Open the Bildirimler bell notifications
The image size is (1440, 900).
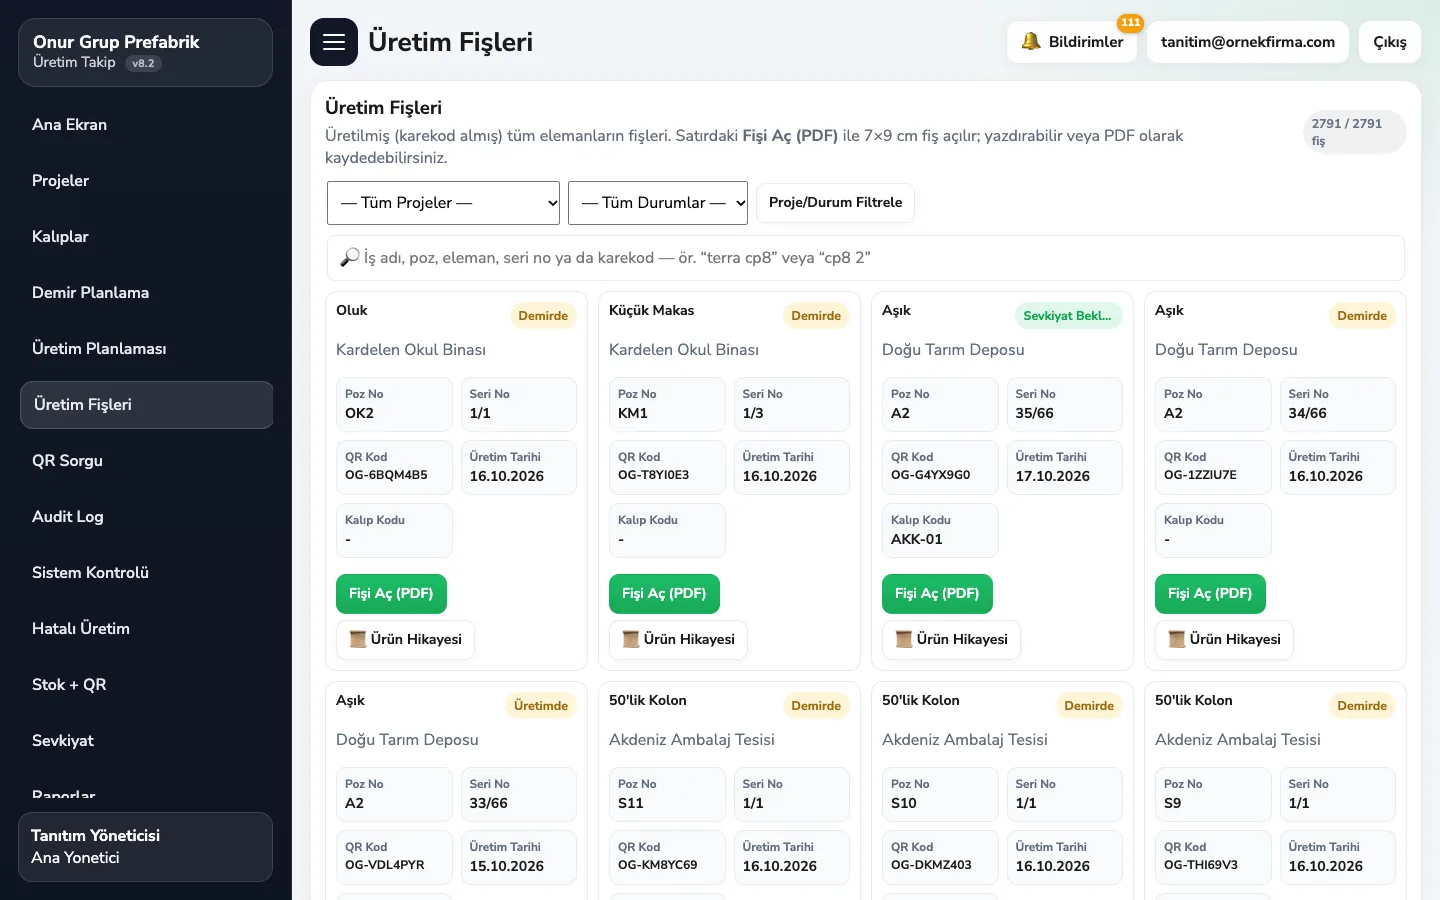pos(1072,42)
